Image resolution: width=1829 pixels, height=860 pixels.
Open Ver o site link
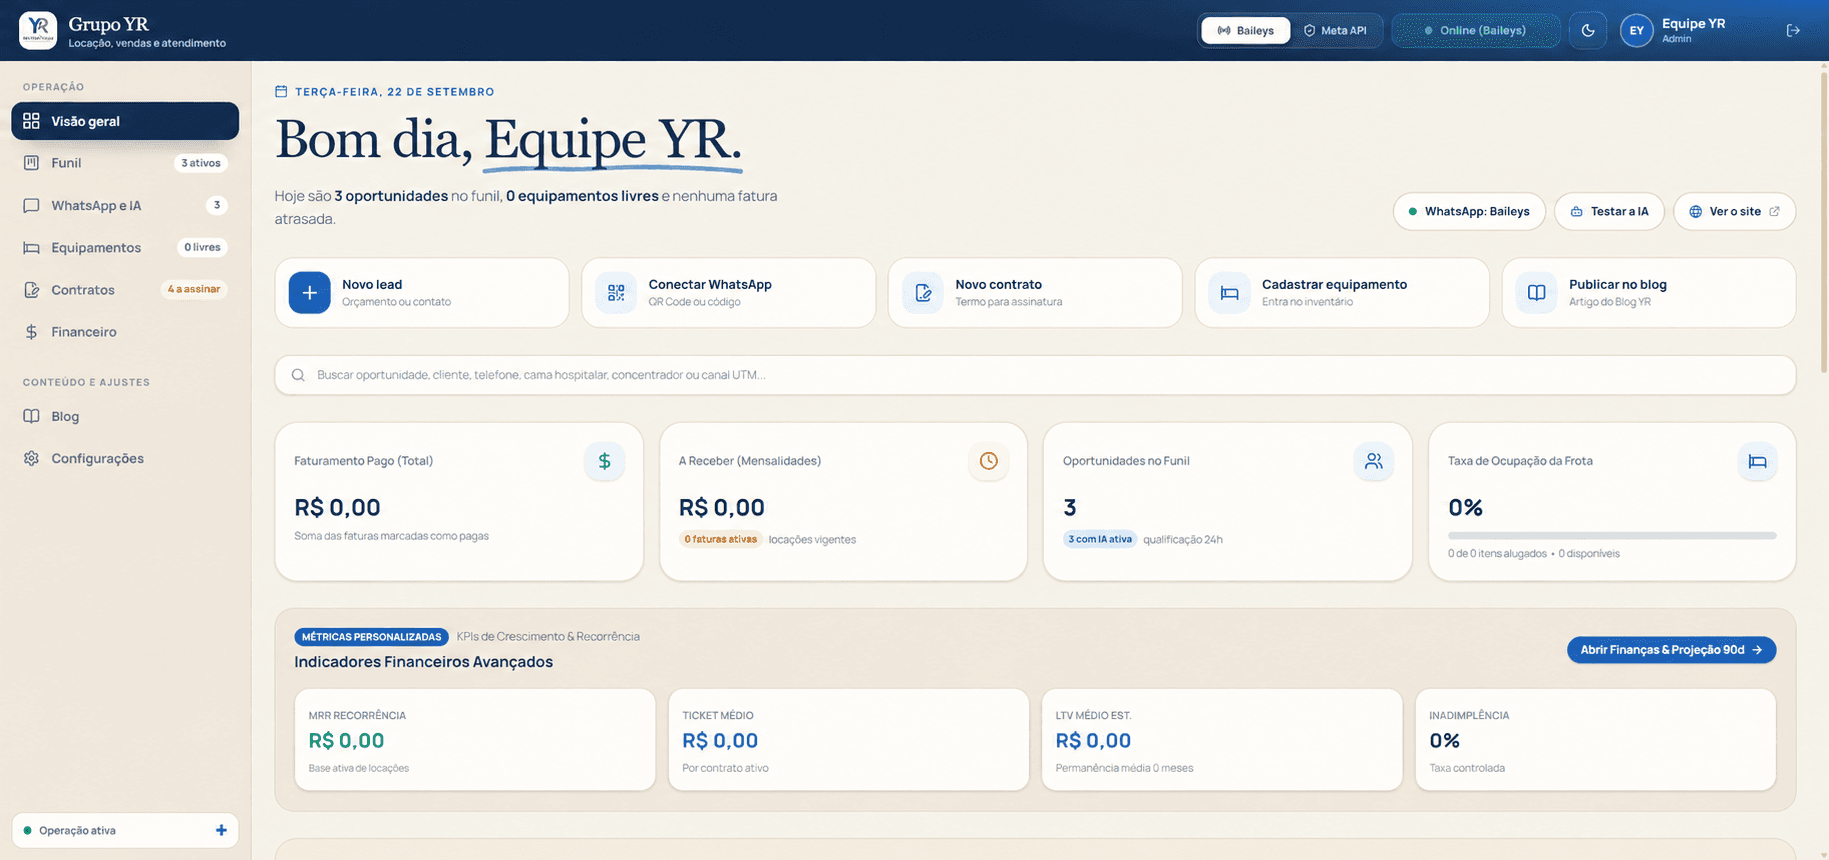tap(1734, 211)
